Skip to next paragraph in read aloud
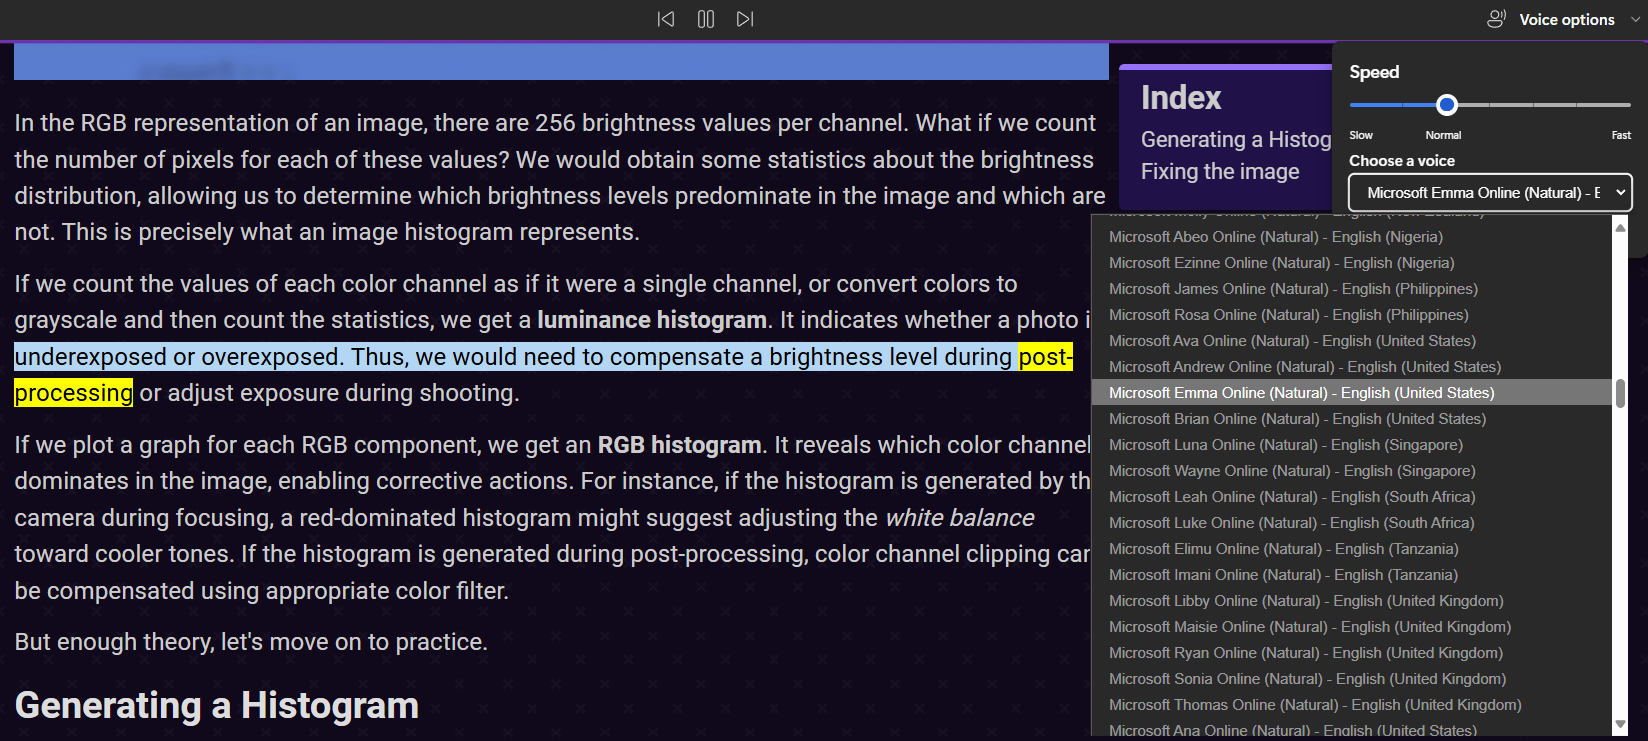Screen dimensions: 1648x741 click(744, 19)
